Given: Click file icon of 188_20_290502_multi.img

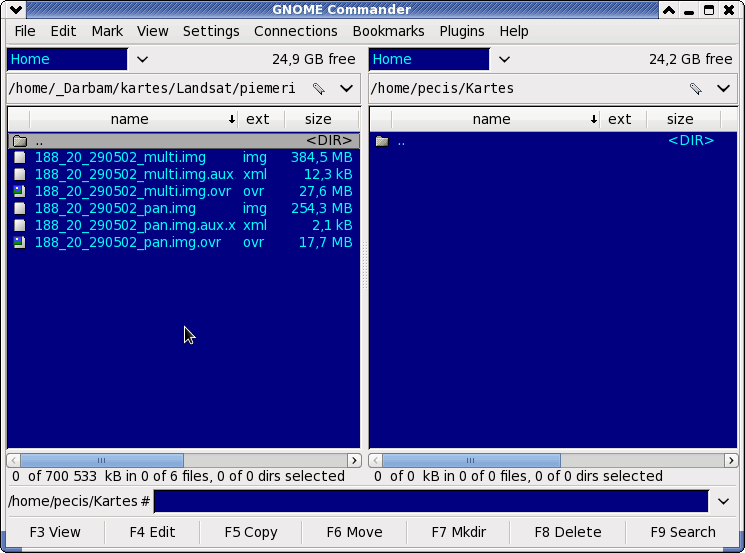Looking at the screenshot, I should [x=19, y=157].
